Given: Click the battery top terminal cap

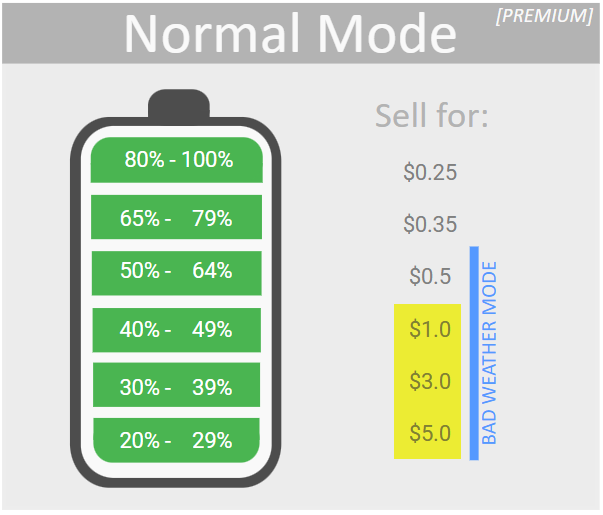Looking at the screenshot, I should pos(178,104).
